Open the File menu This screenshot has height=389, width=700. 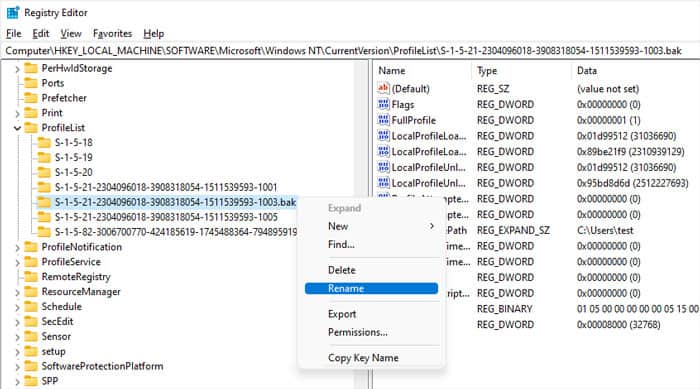point(14,33)
